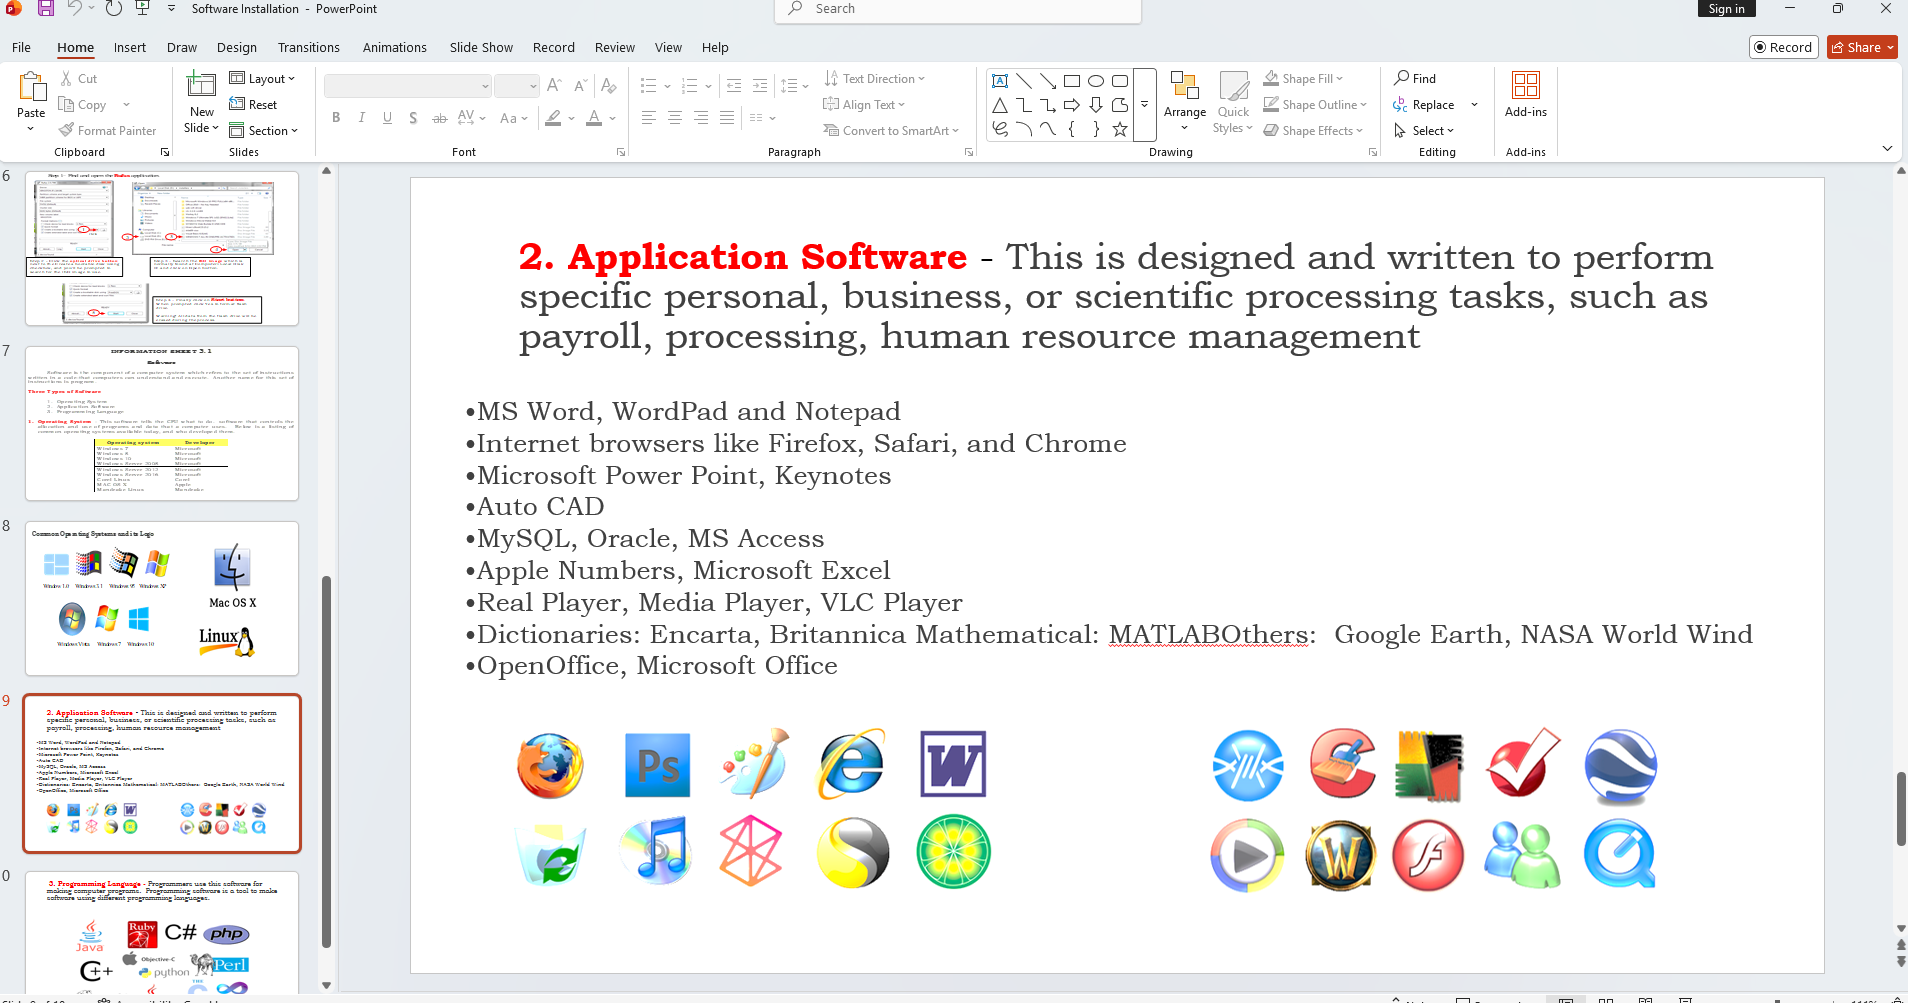
Task: Open the Transitions tab
Action: pos(309,47)
